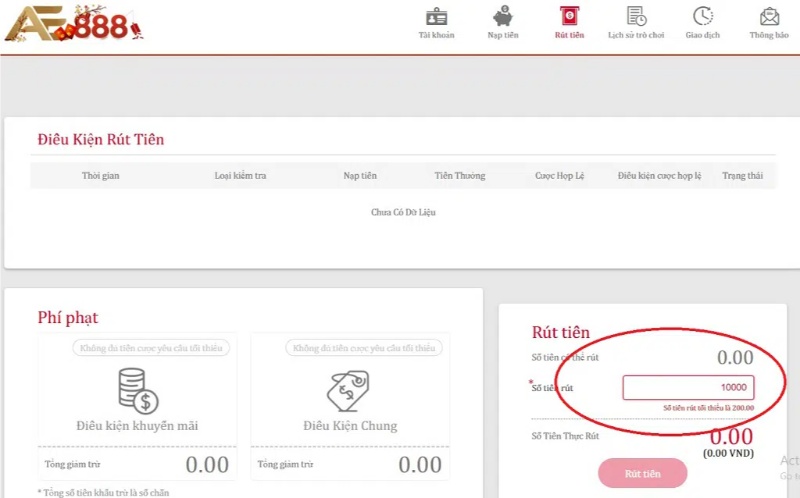This screenshot has width=800, height=498.
Task: Click the Trạng thái column header
Action: point(742,176)
